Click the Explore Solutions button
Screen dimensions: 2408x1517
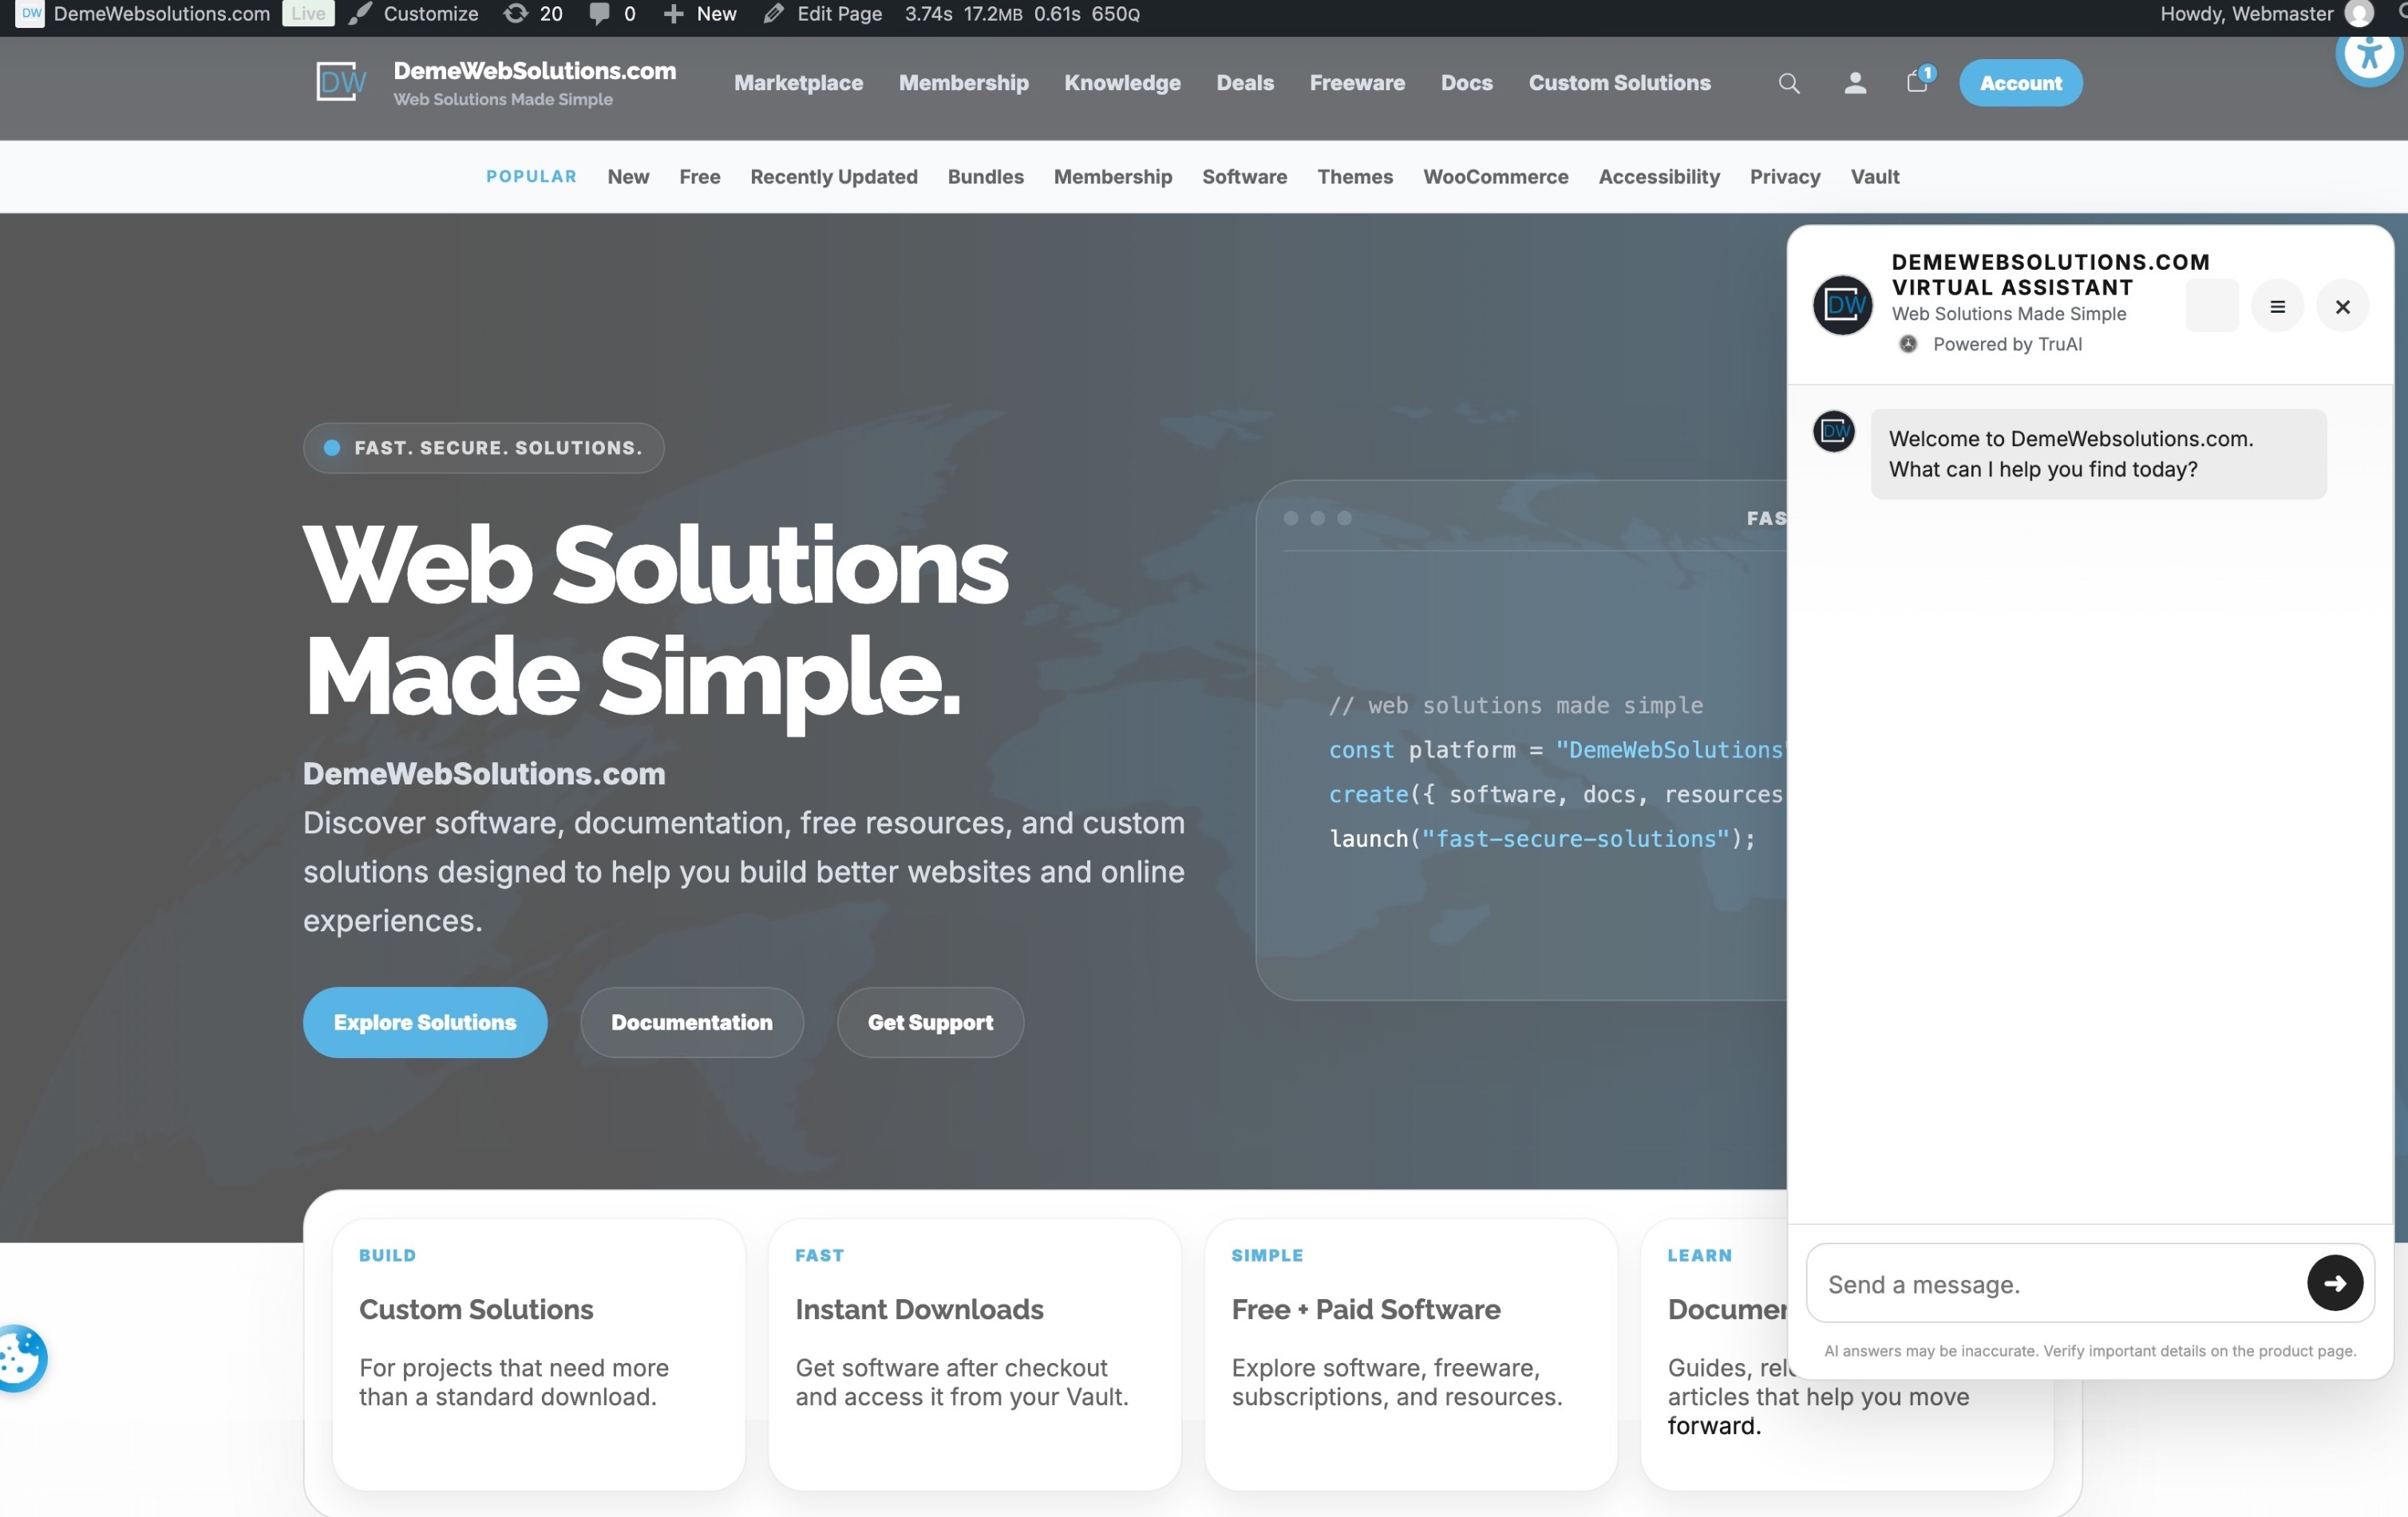coord(425,1022)
